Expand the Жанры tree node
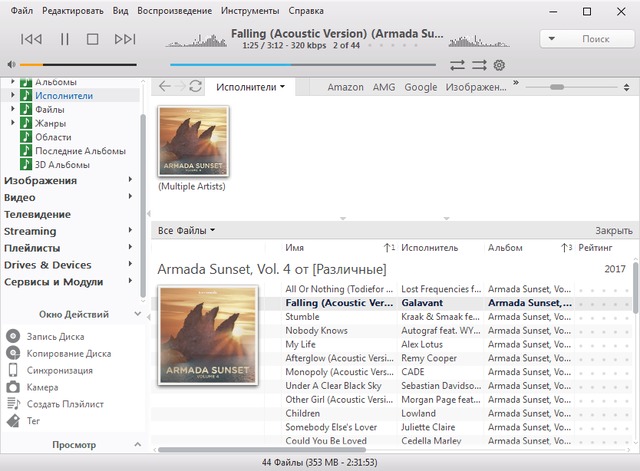Viewport: 640px width, 471px height. tap(13, 123)
